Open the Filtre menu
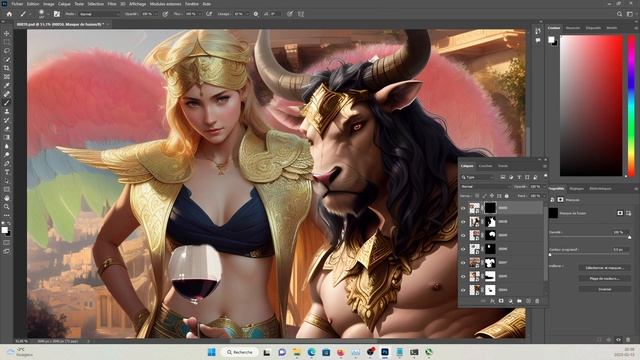Image resolution: width=640 pixels, height=360 pixels. click(x=112, y=4)
